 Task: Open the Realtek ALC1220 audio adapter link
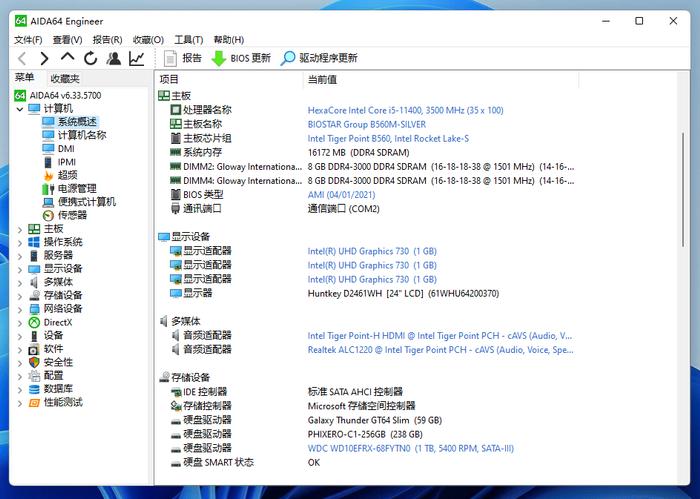[440, 350]
